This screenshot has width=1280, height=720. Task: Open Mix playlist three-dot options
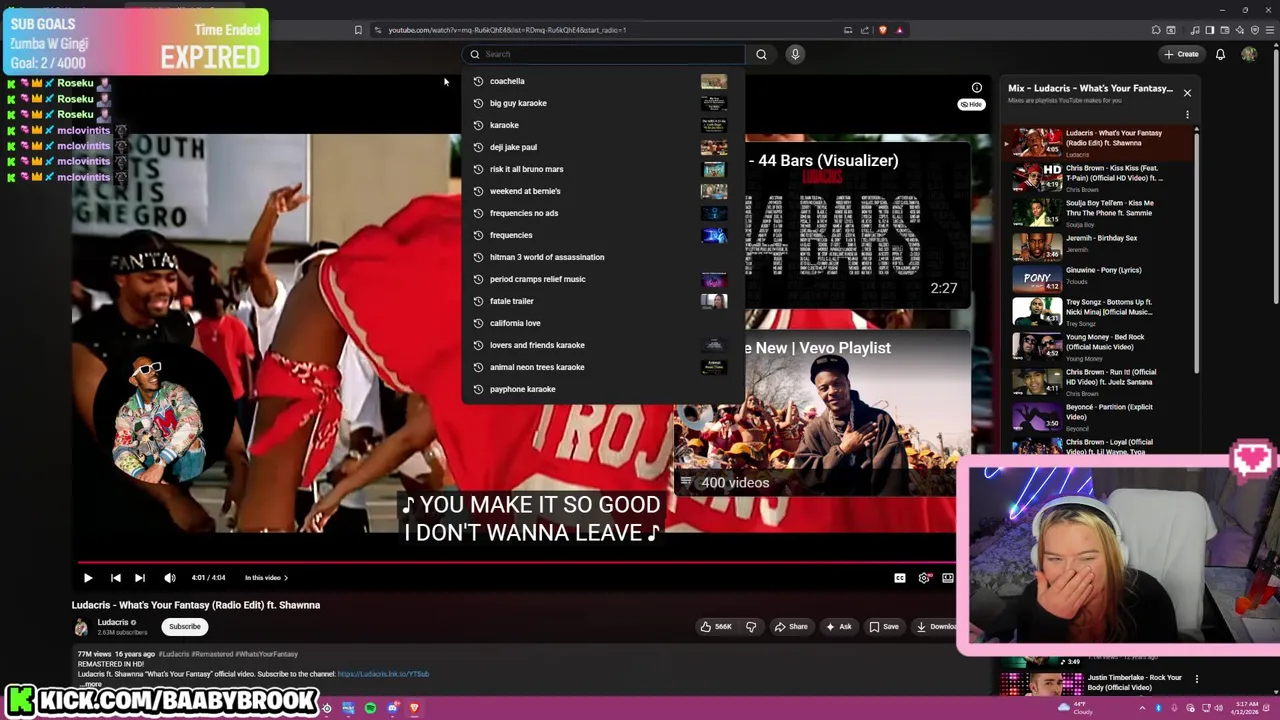point(1187,115)
